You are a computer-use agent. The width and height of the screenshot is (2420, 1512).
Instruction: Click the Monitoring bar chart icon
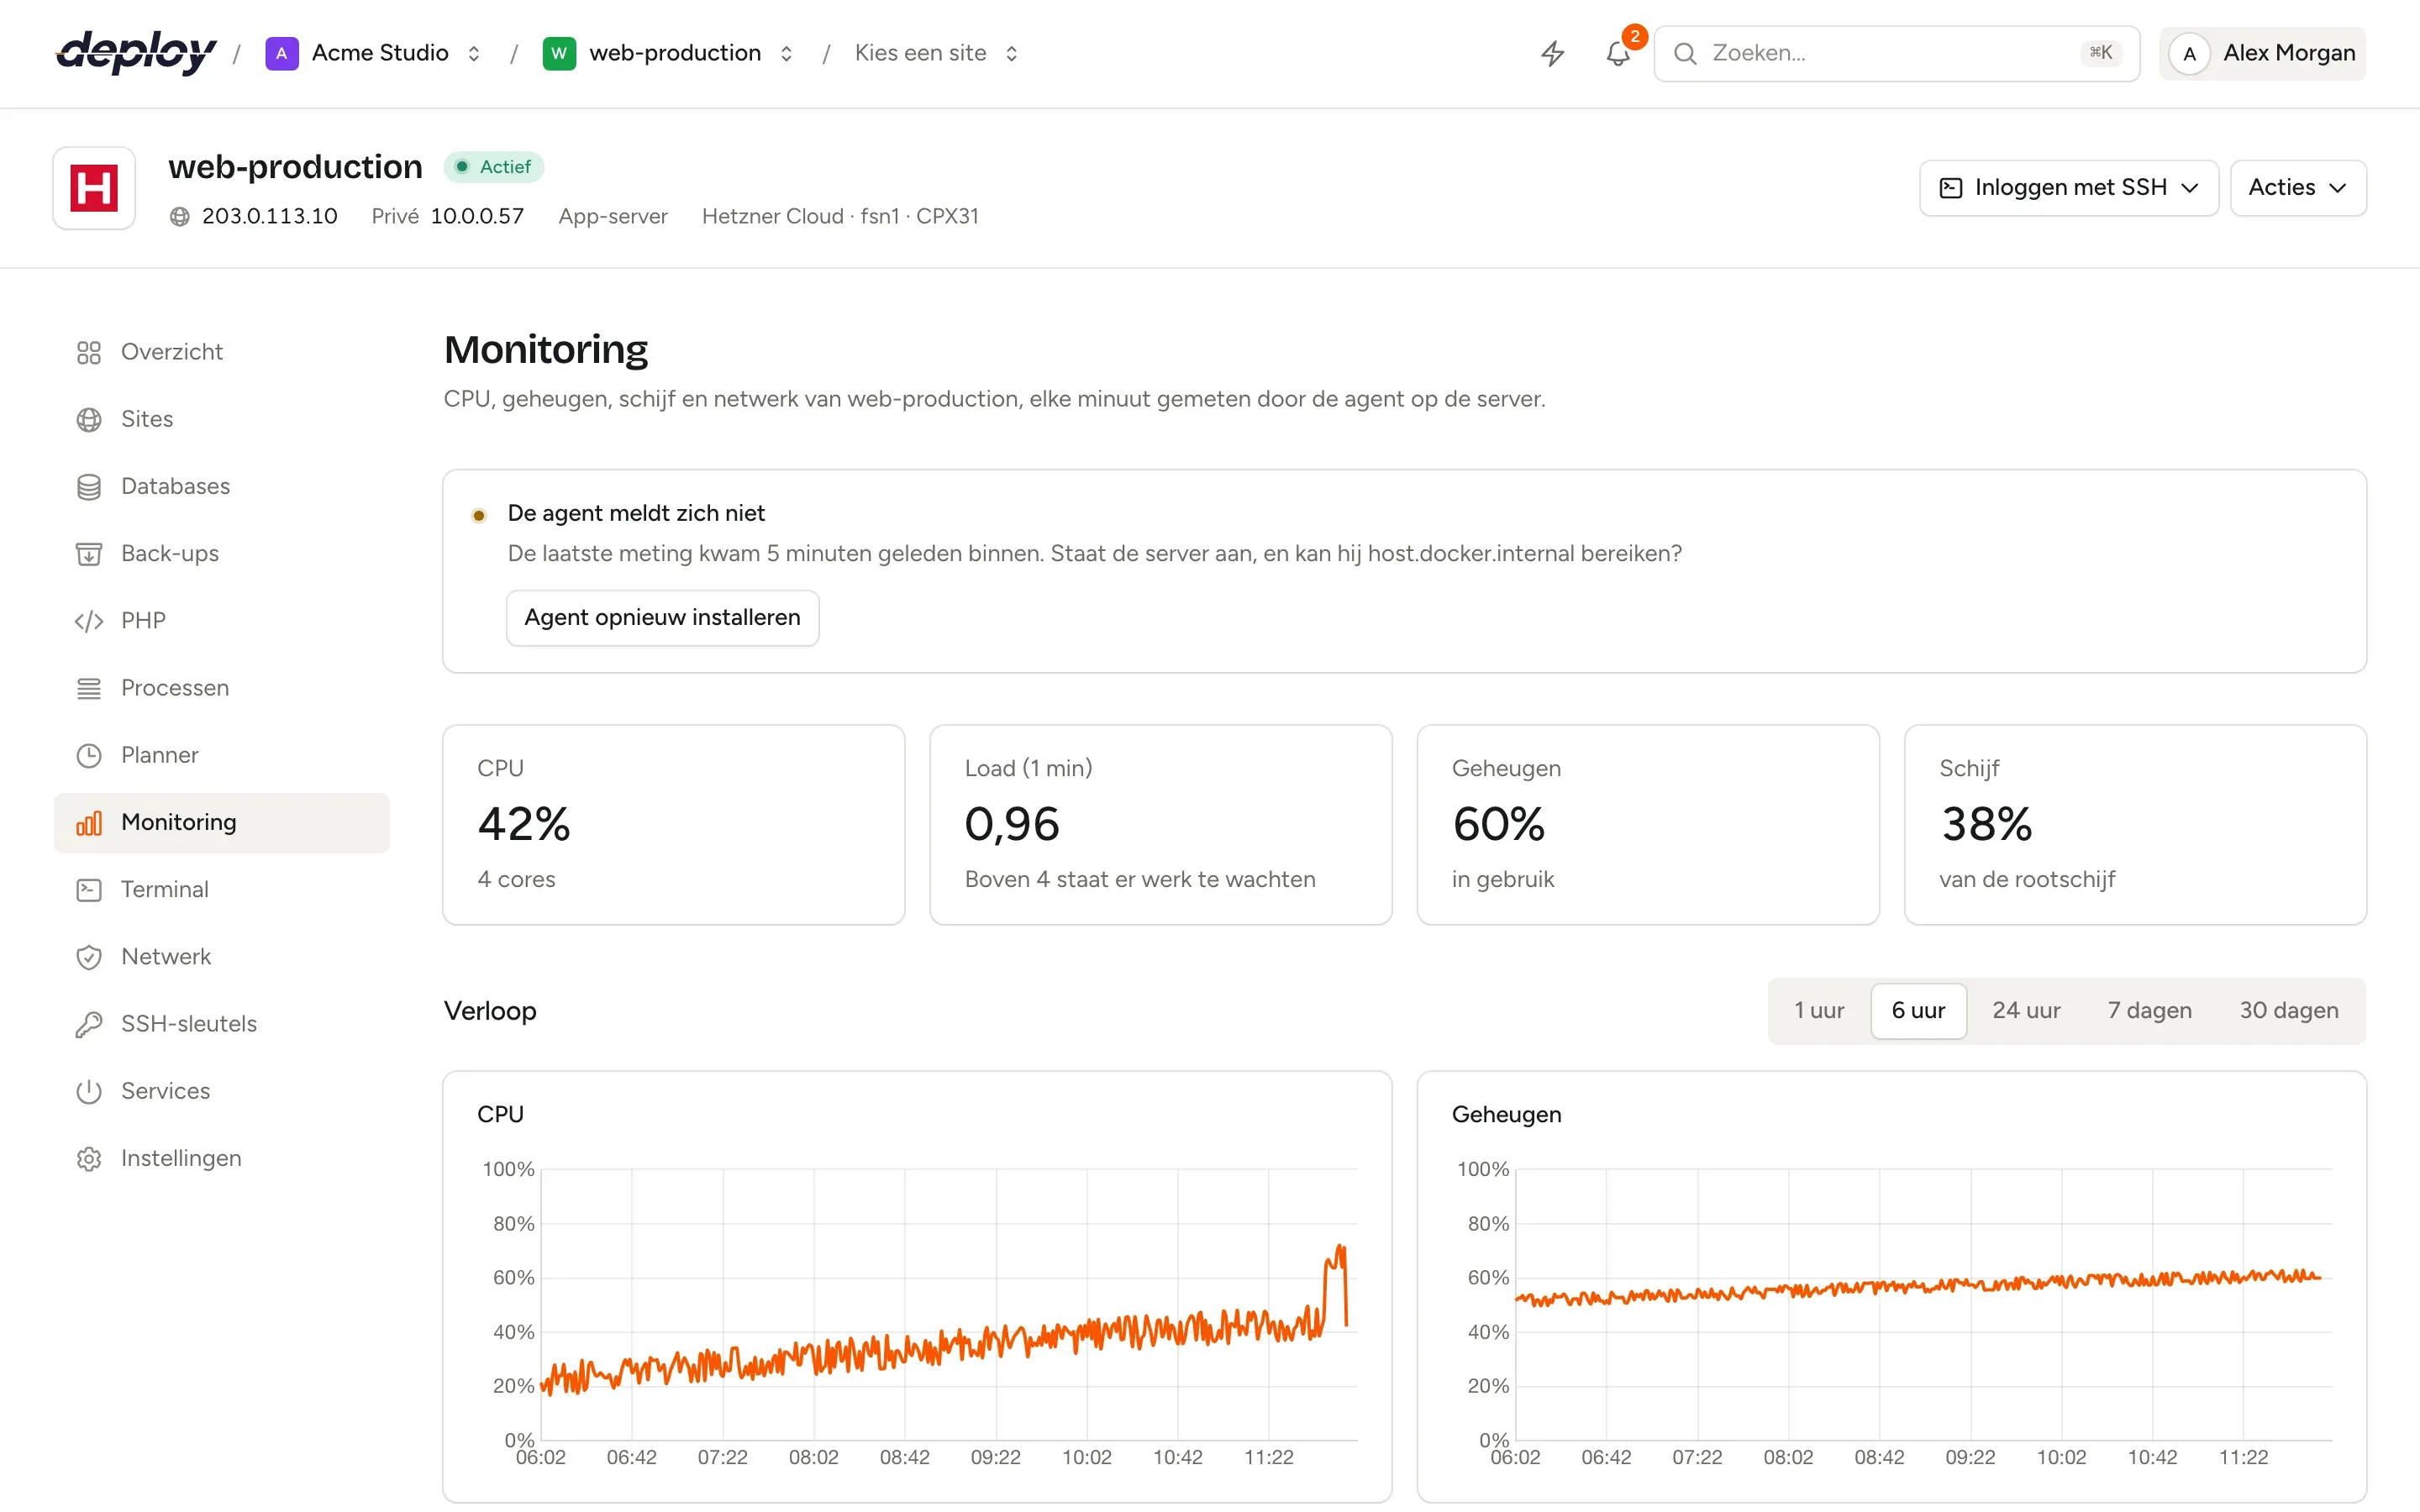click(89, 823)
